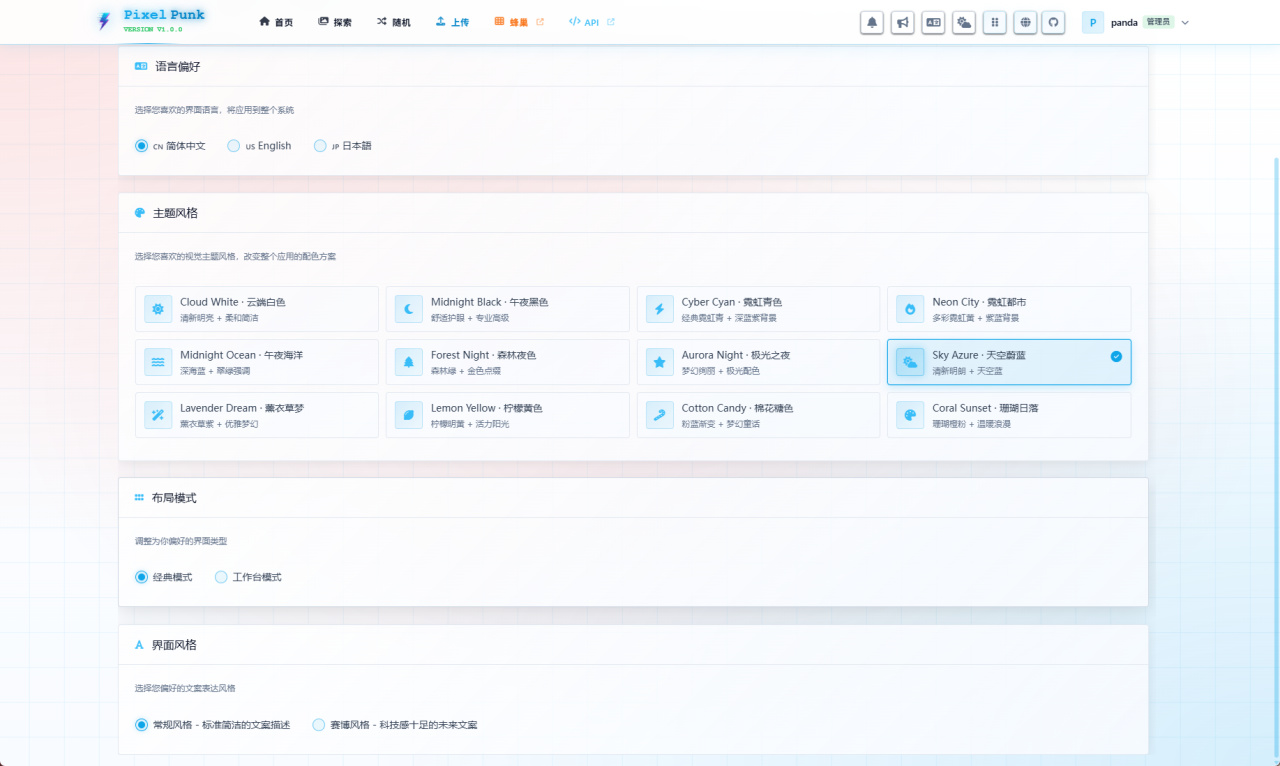Click the globe icon in header
Image resolution: width=1280 pixels, height=766 pixels.
1024,22
